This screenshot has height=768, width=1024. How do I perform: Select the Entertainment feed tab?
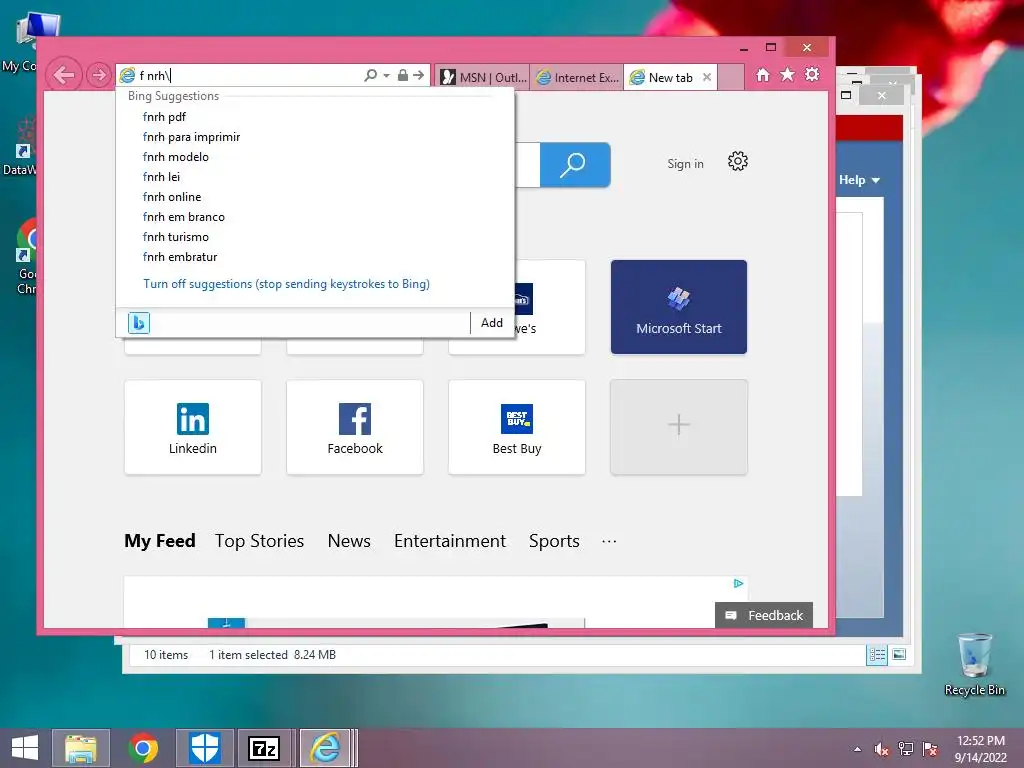click(449, 541)
